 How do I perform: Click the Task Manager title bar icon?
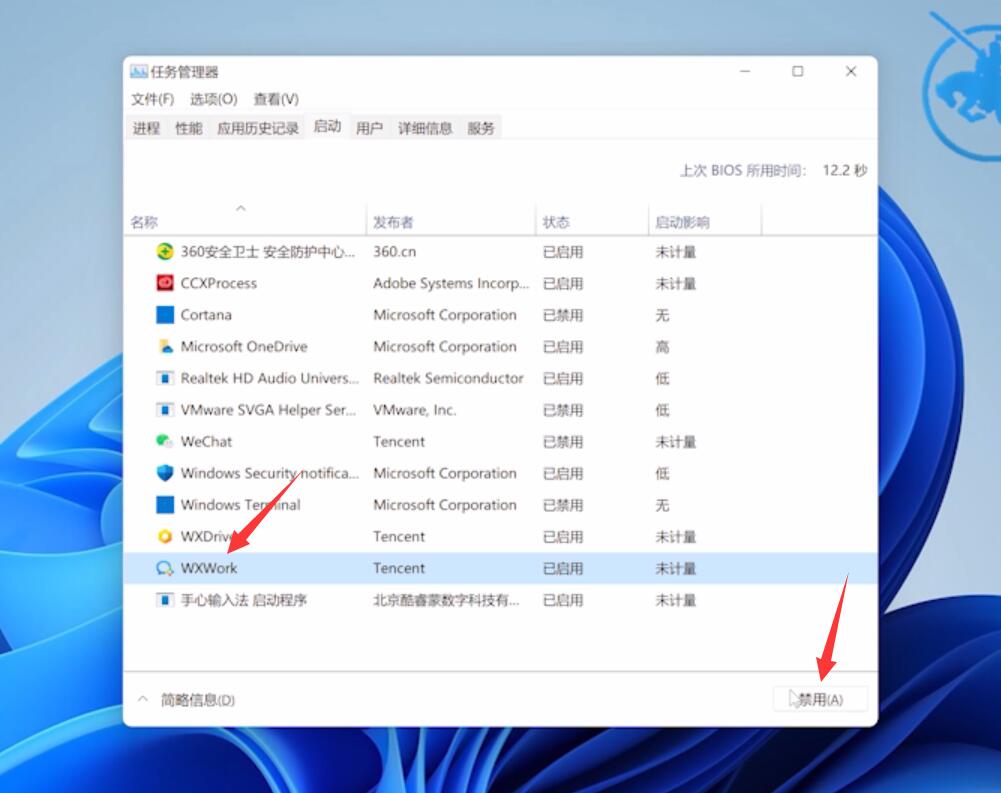(x=139, y=72)
